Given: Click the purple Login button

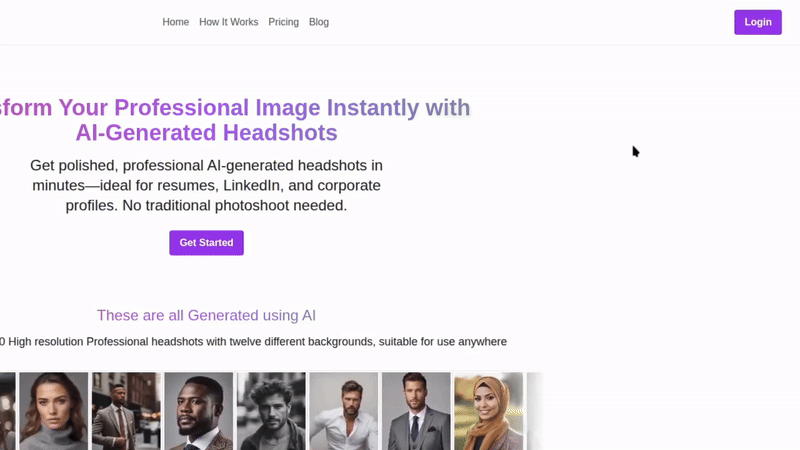Looking at the screenshot, I should [x=758, y=22].
